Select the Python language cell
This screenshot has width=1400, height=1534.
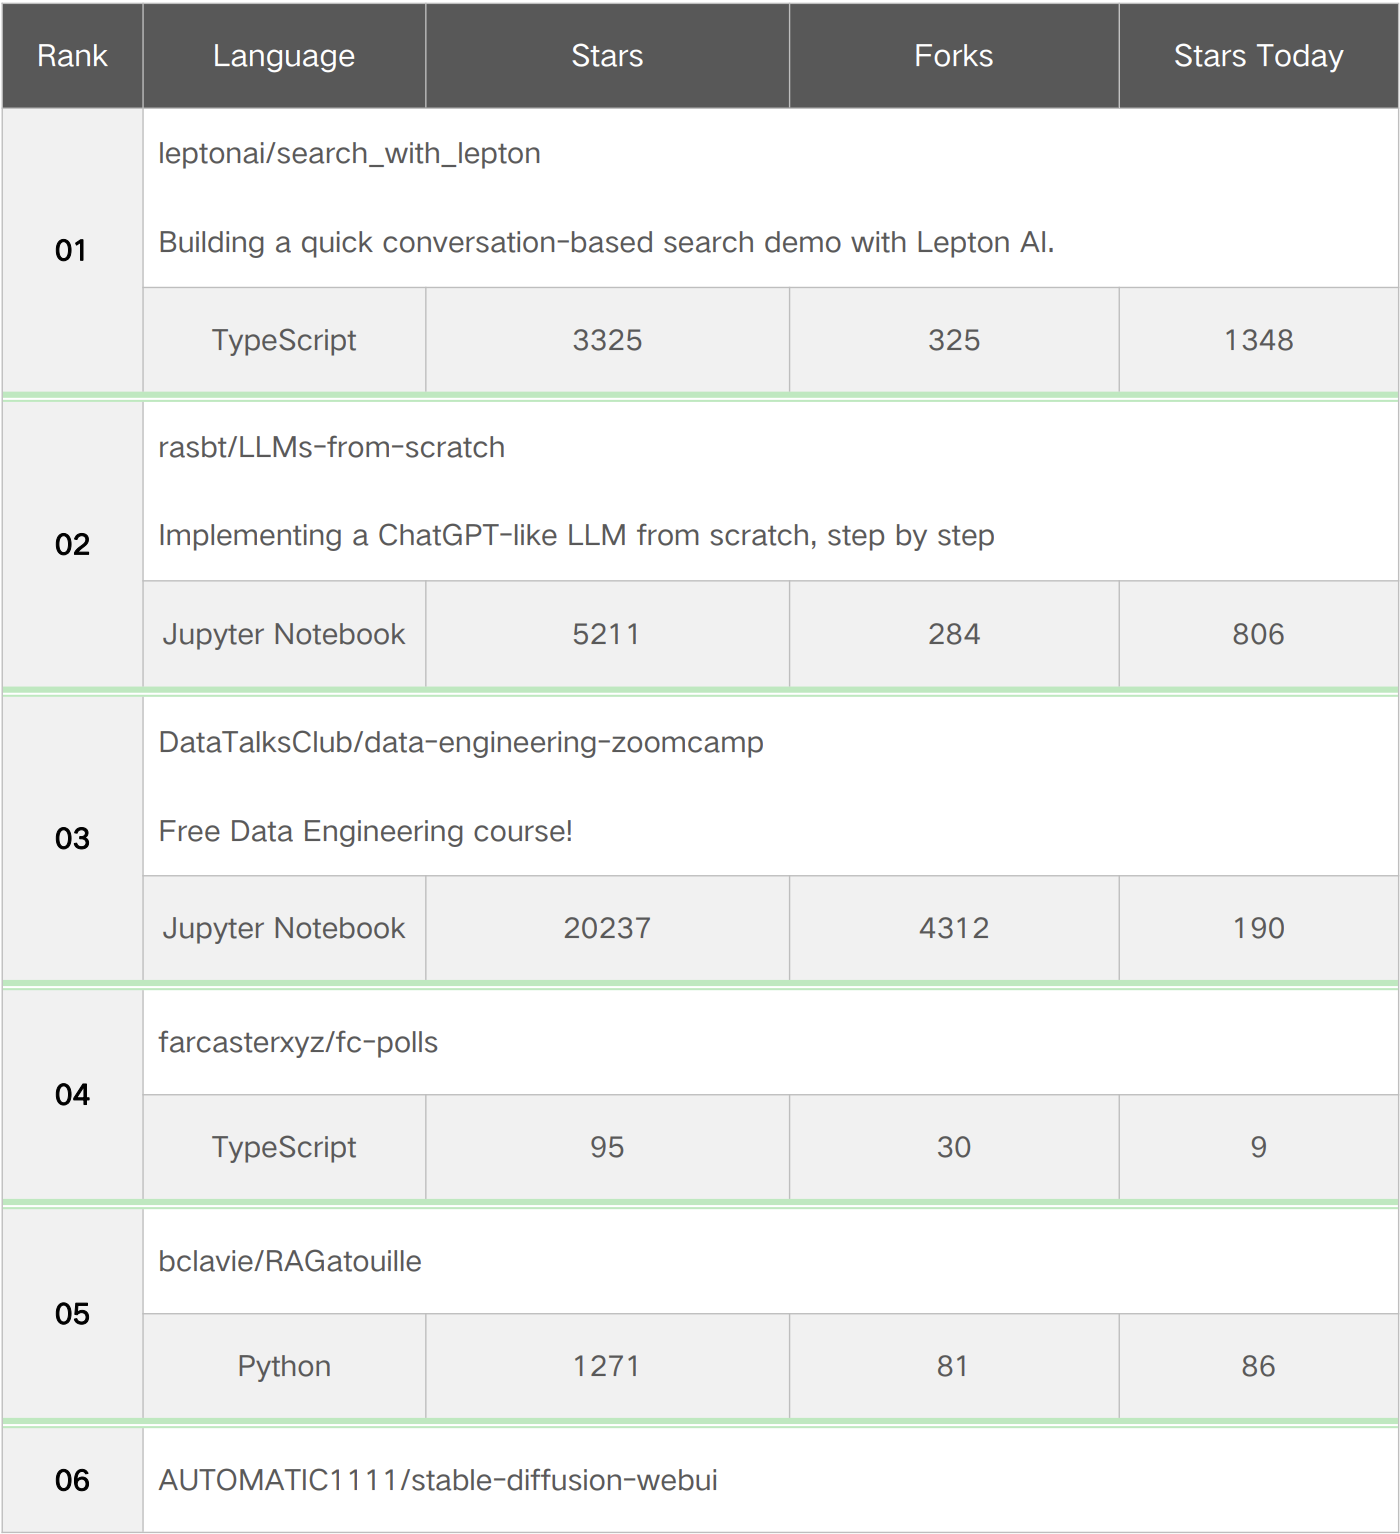coord(284,1366)
